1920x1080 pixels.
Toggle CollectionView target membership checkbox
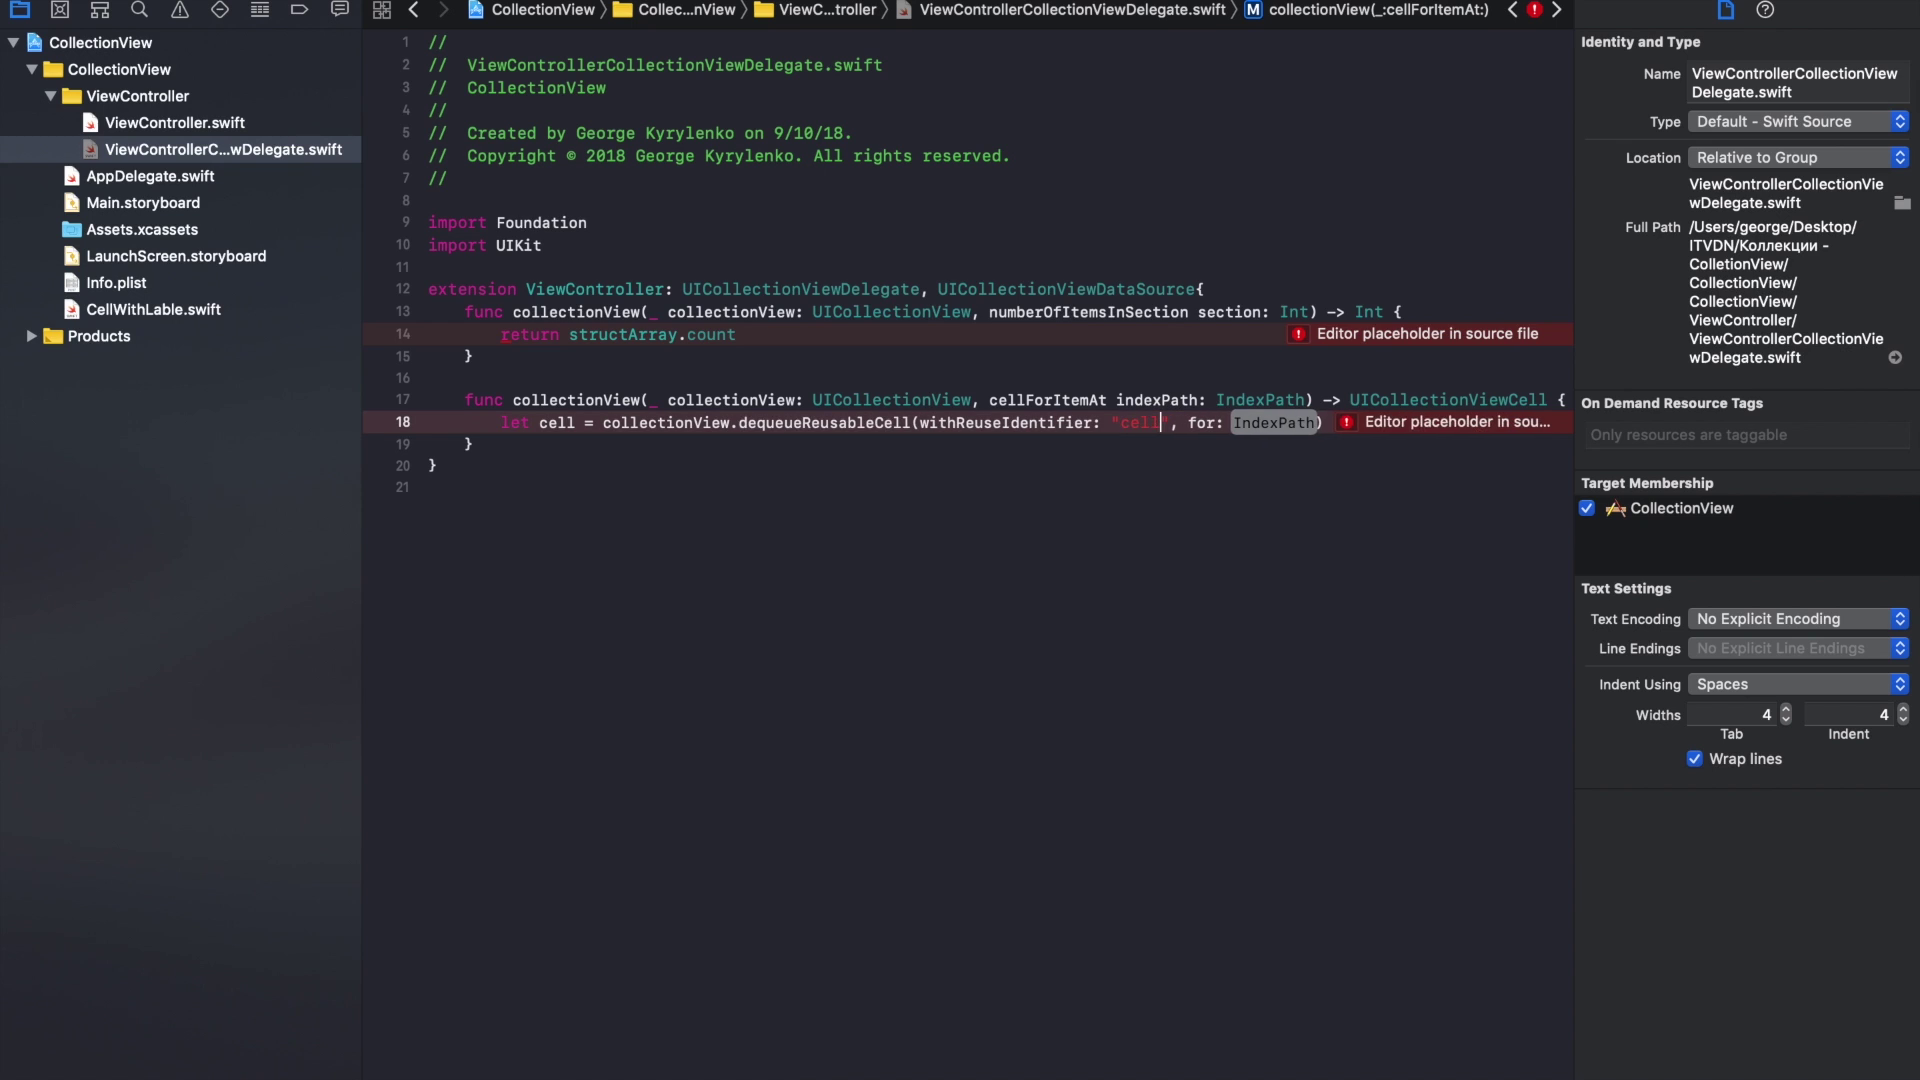[1587, 508]
